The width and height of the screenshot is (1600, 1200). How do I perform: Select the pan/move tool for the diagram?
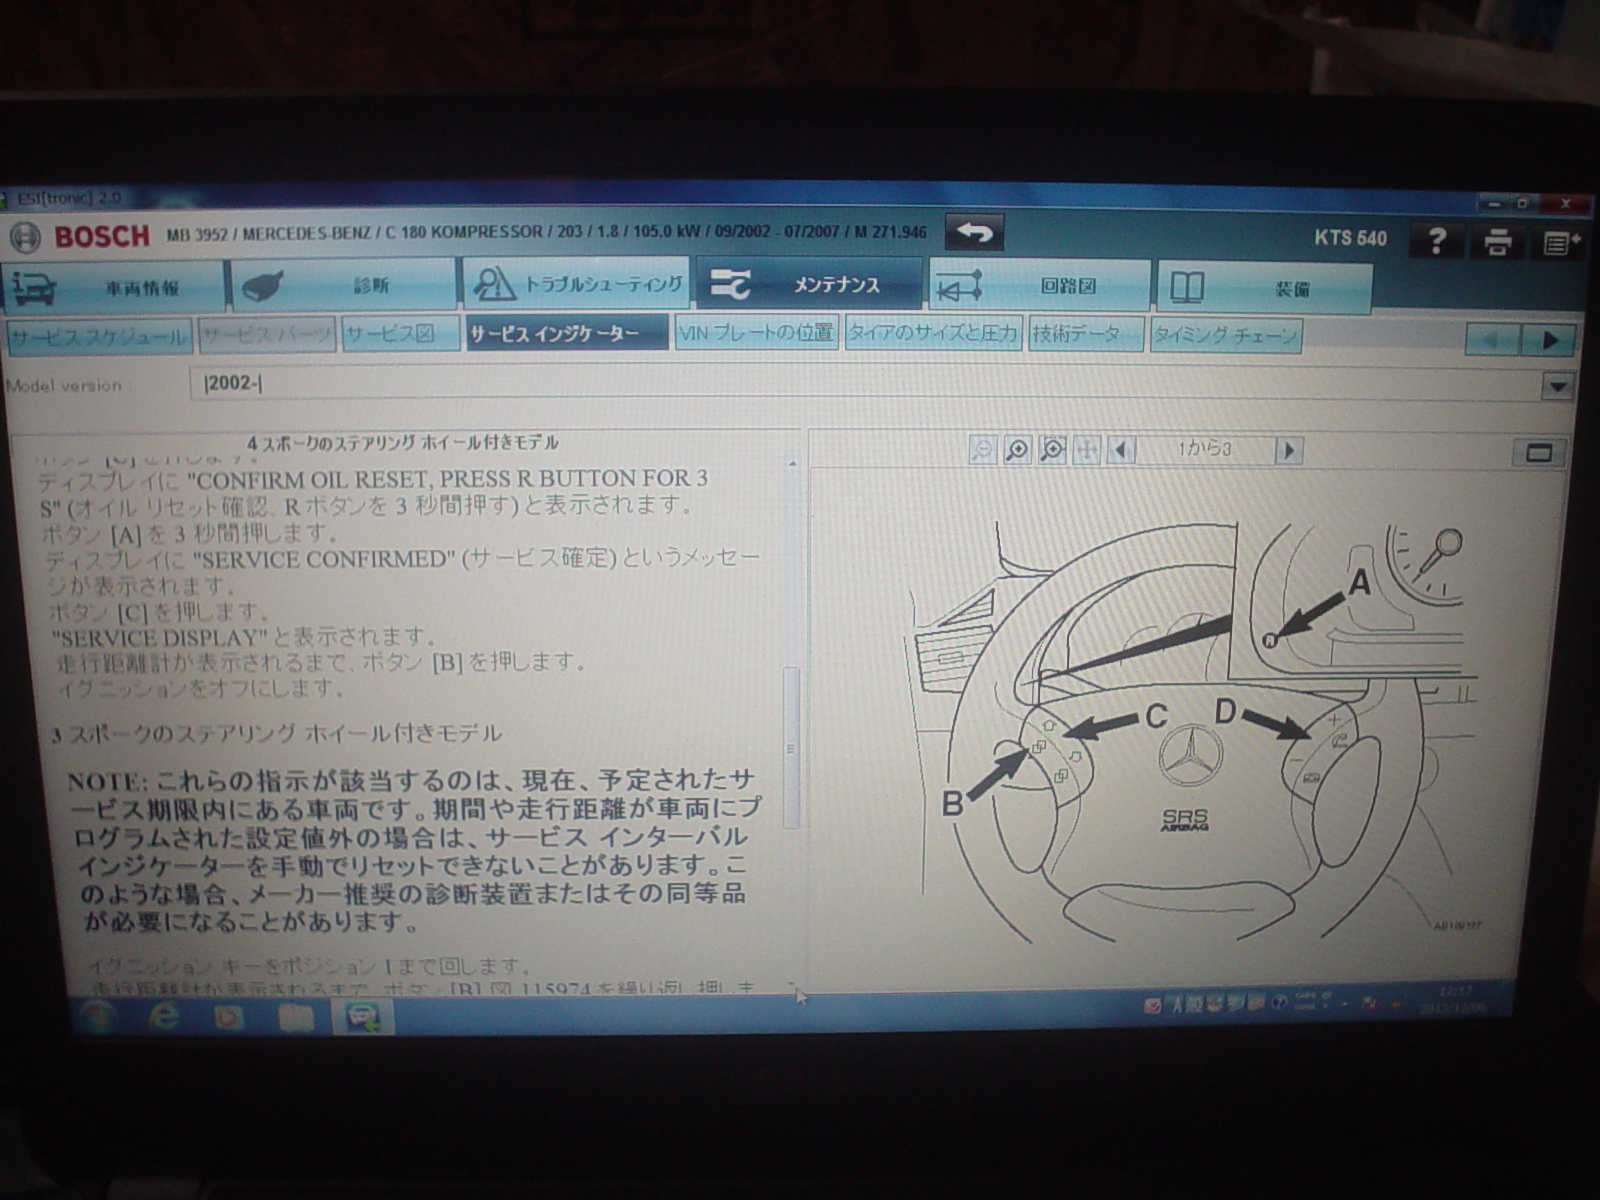coord(1086,450)
